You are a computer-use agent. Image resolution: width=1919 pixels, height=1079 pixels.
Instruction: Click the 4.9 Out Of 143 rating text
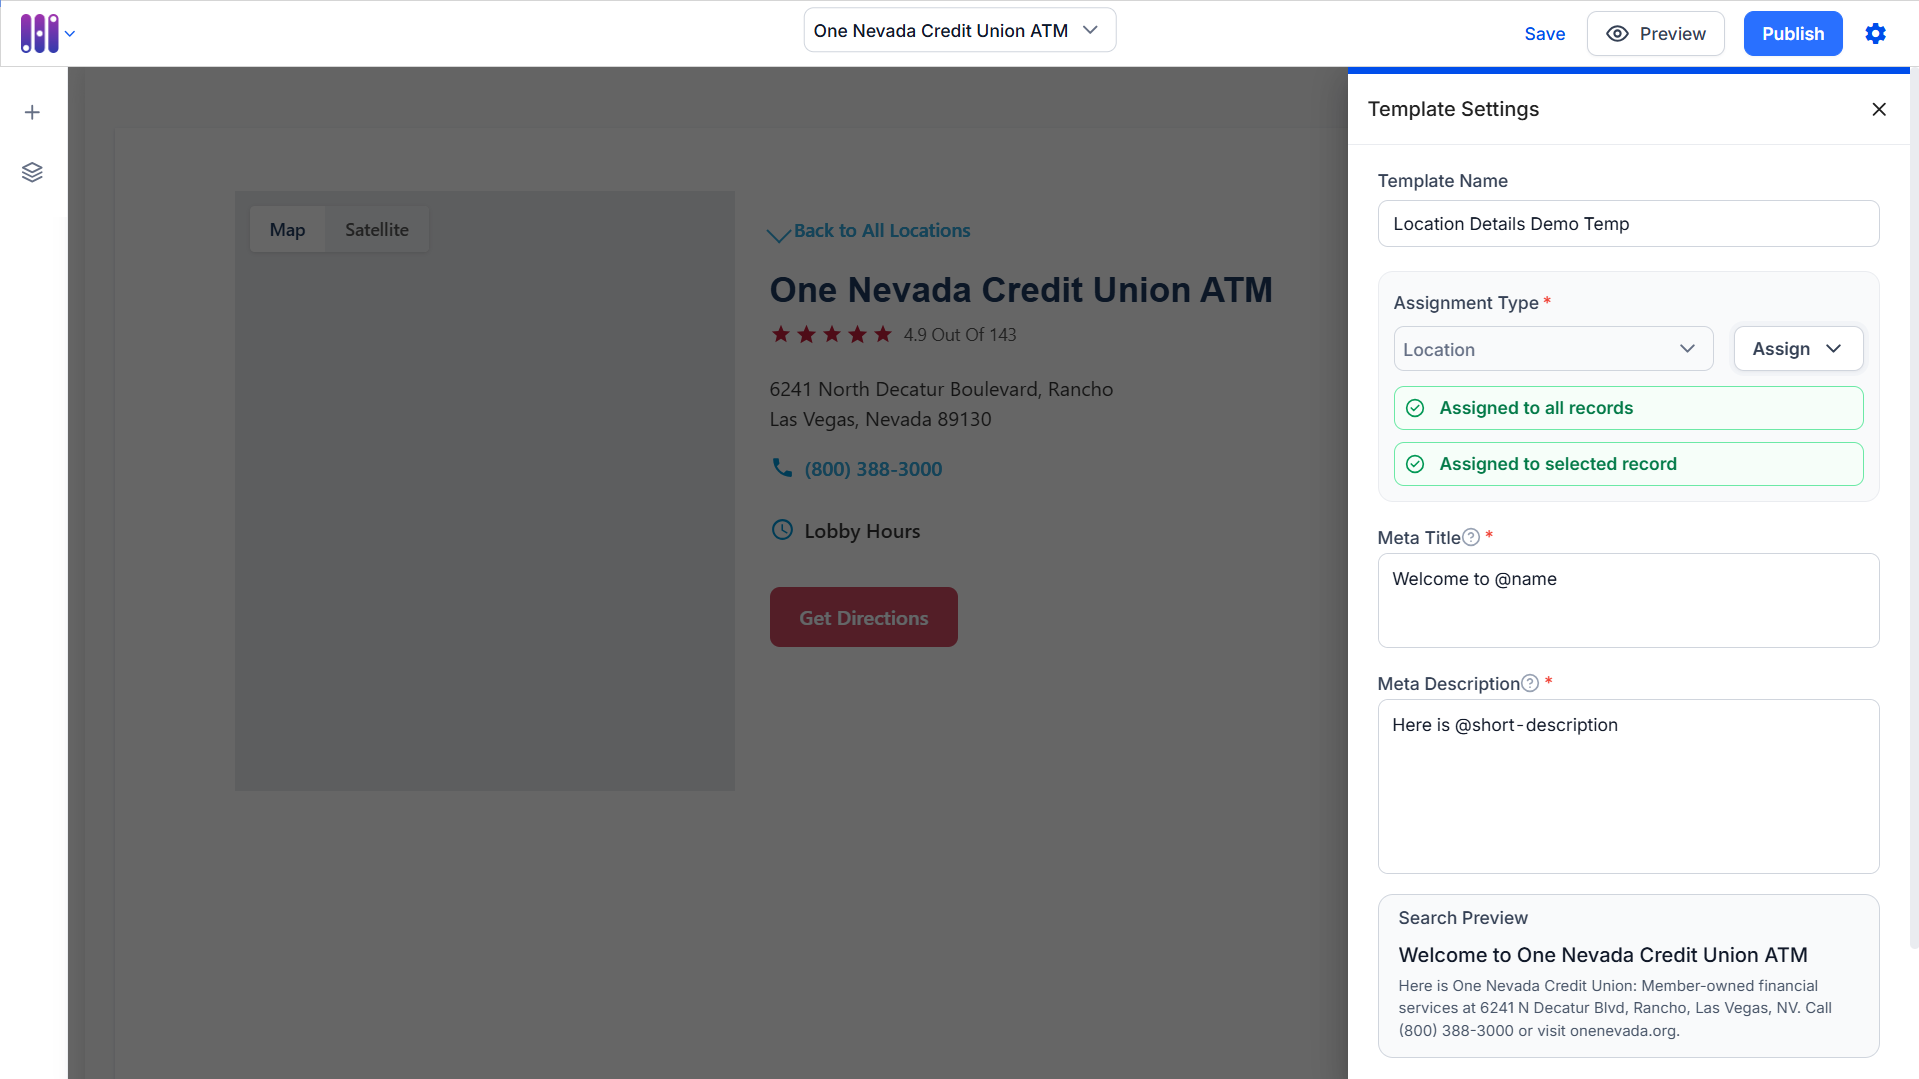click(960, 335)
